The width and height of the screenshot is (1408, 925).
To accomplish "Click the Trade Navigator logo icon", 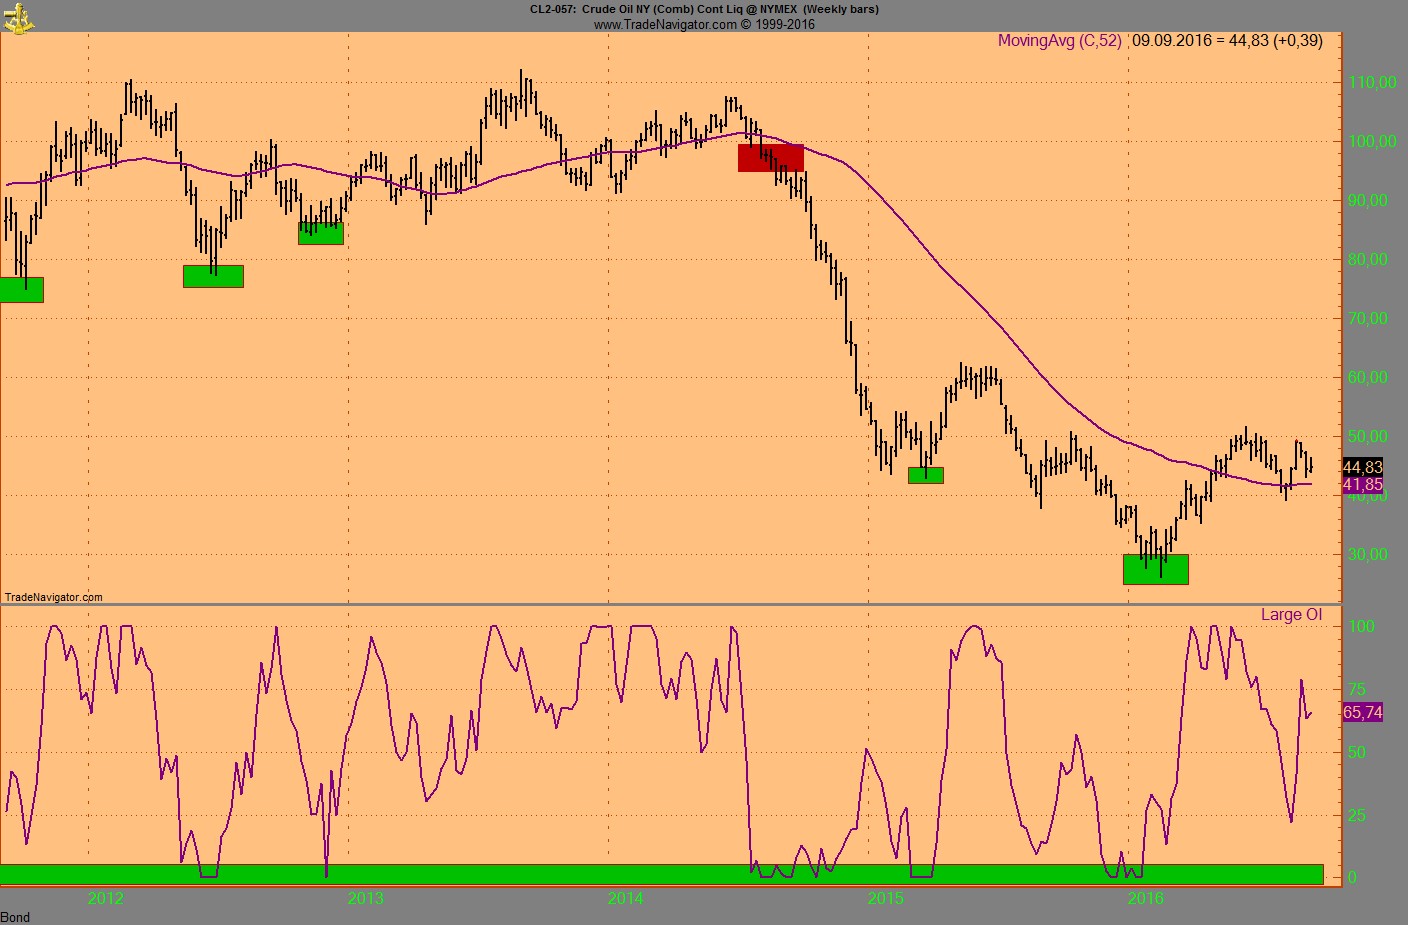I will pyautogui.click(x=18, y=17).
